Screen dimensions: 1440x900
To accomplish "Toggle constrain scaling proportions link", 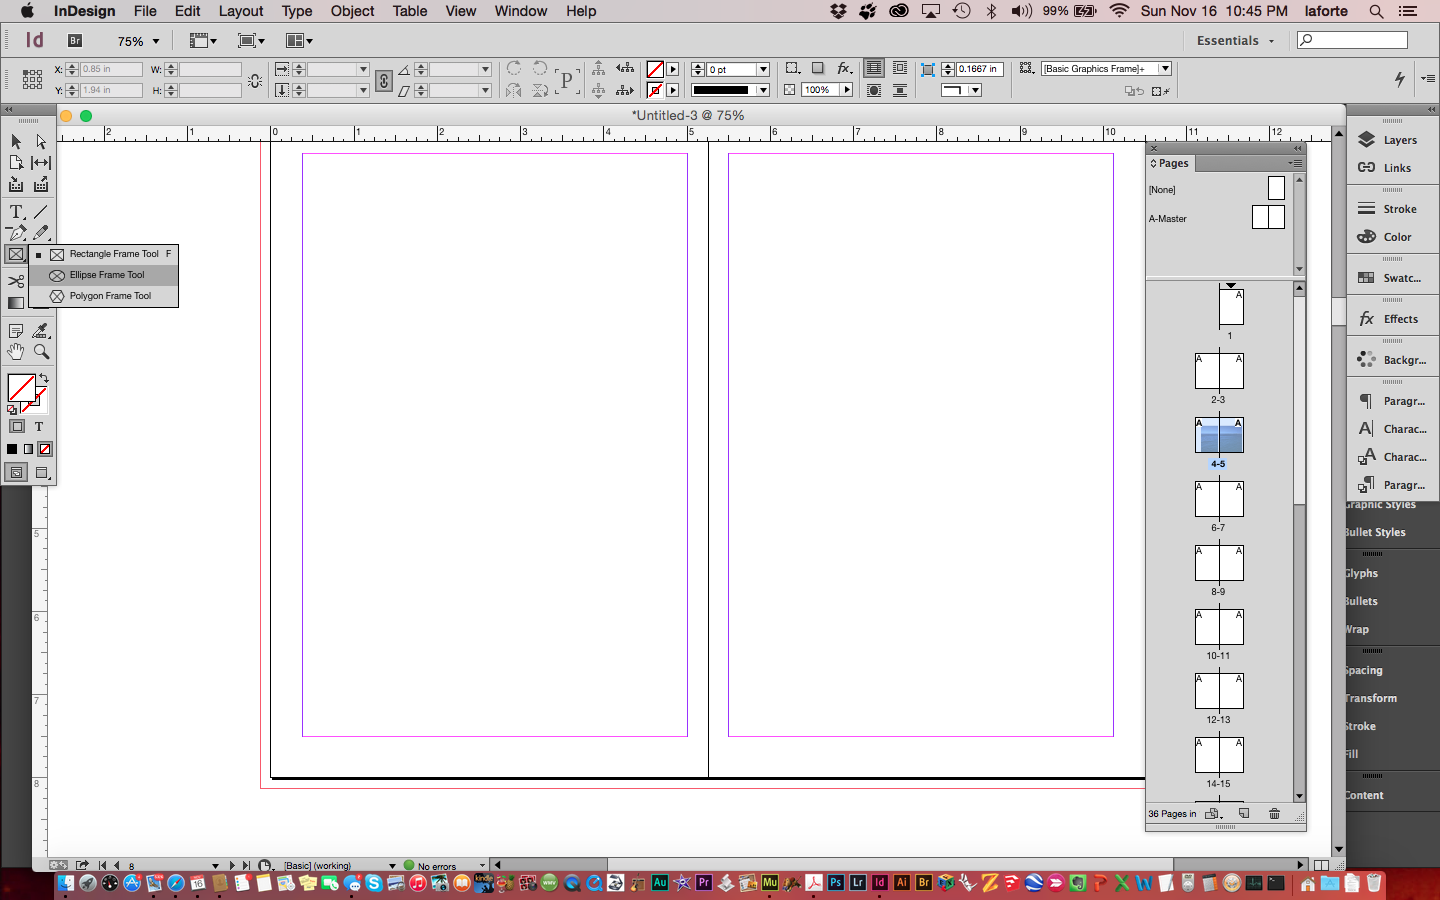I will tap(384, 80).
